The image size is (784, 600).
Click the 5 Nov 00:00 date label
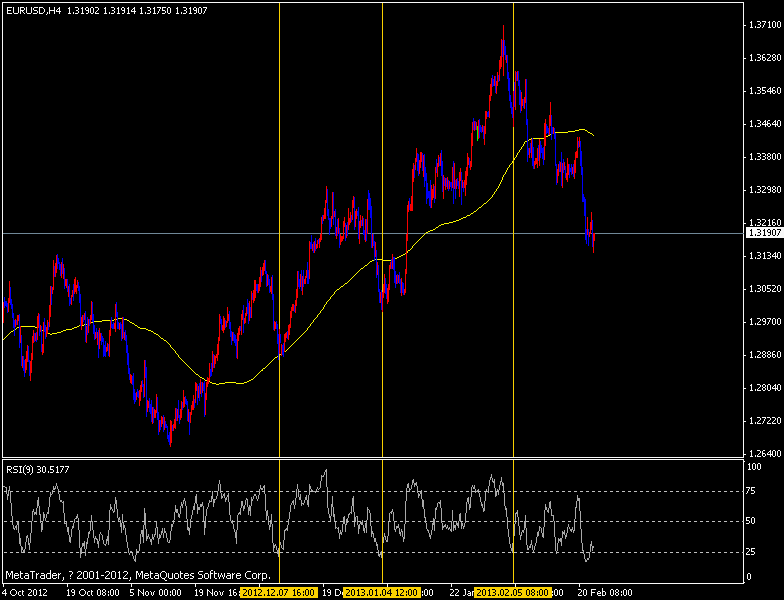point(156,593)
